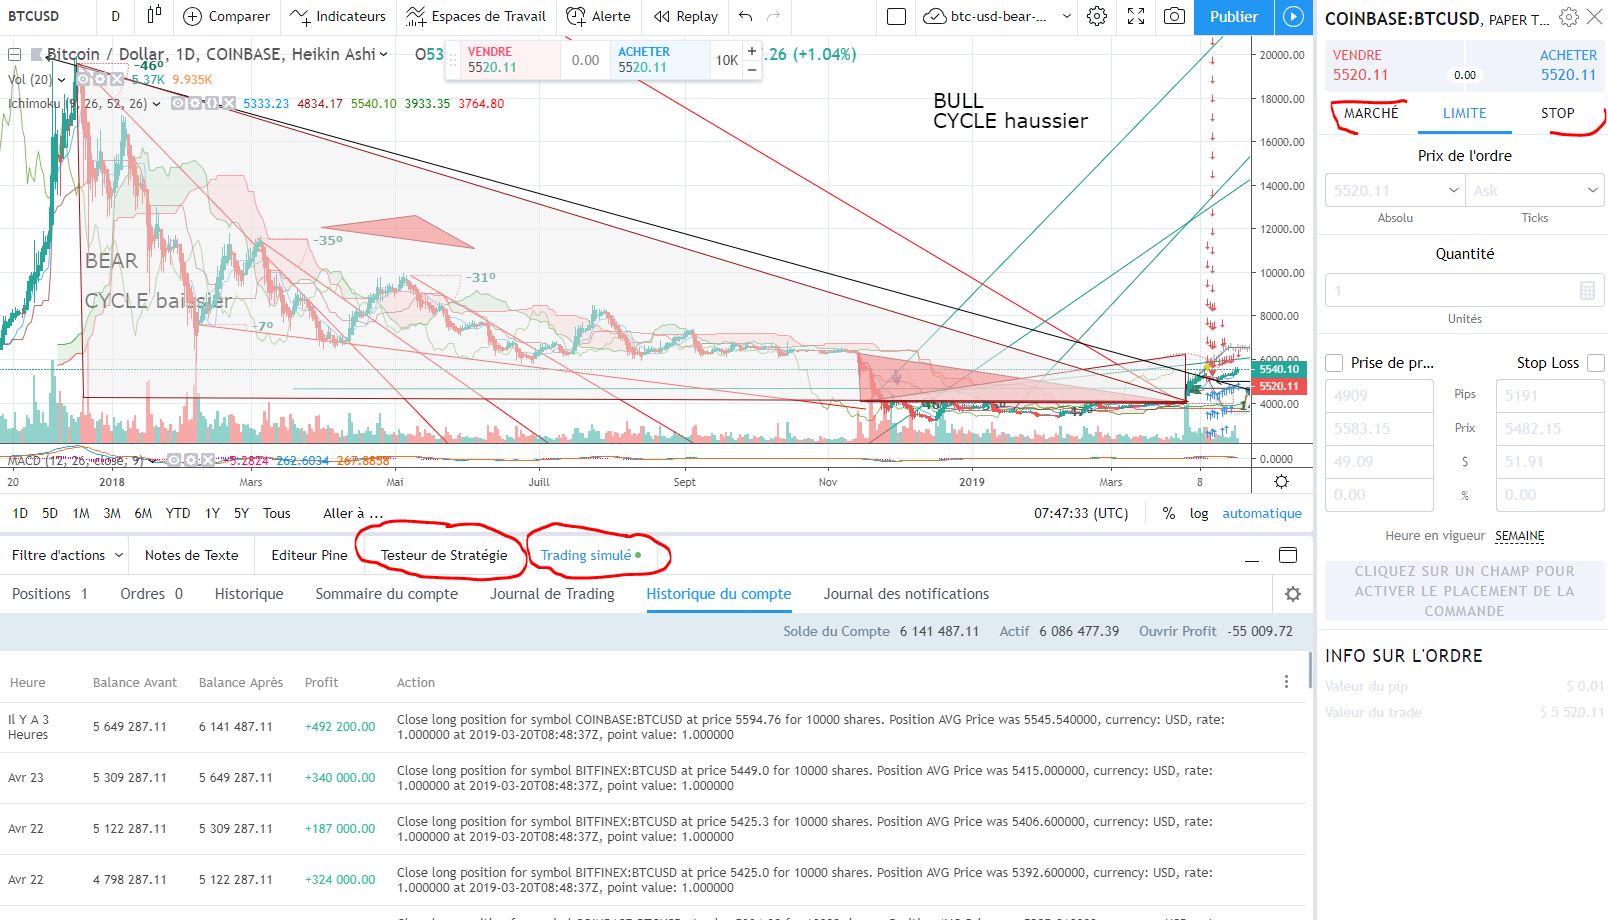Click the blue Publier button
The width and height of the screenshot is (1608, 920).
[x=1233, y=16]
